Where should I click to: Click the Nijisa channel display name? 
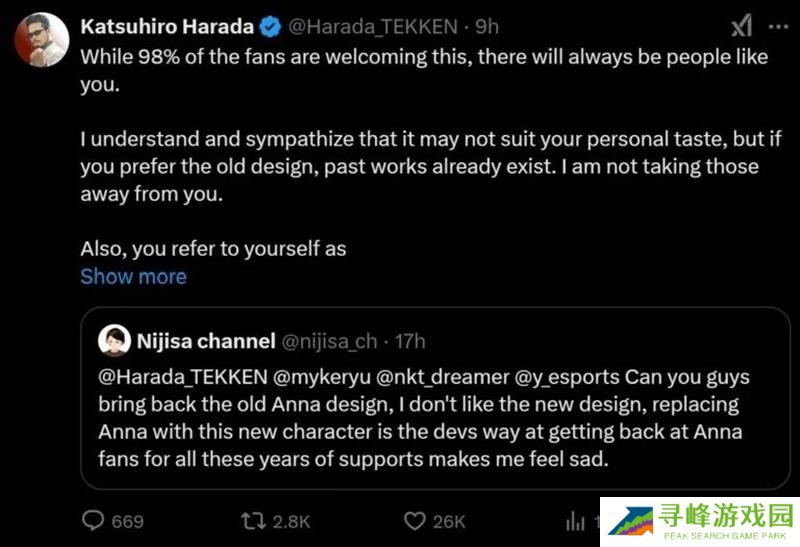click(205, 341)
